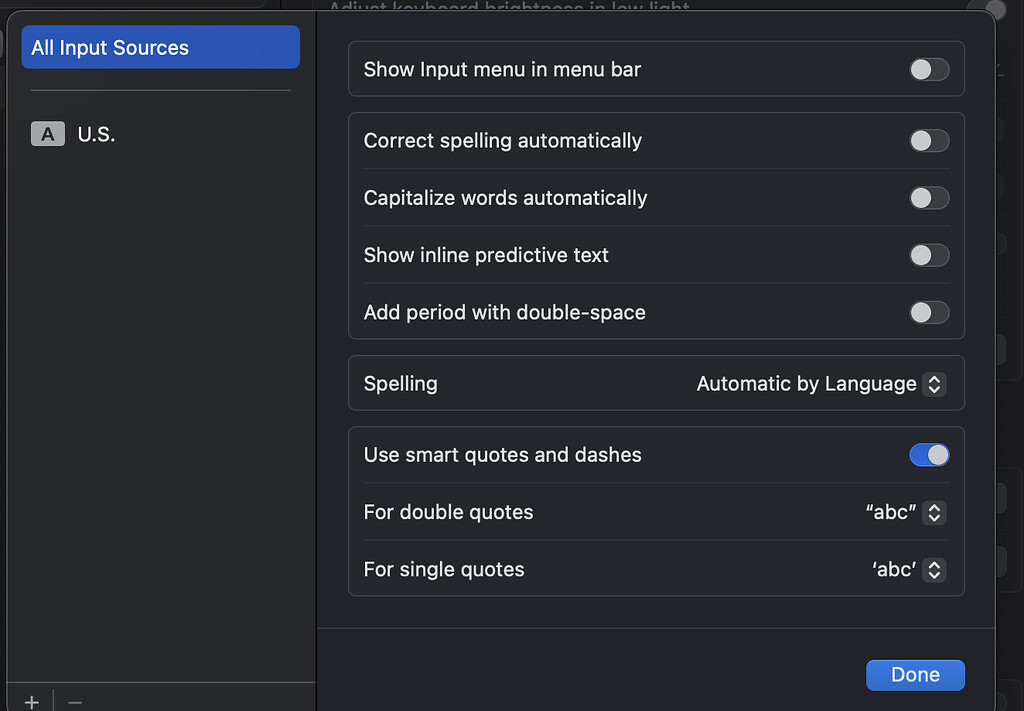Enable Show Input menu in menu bar

[928, 69]
